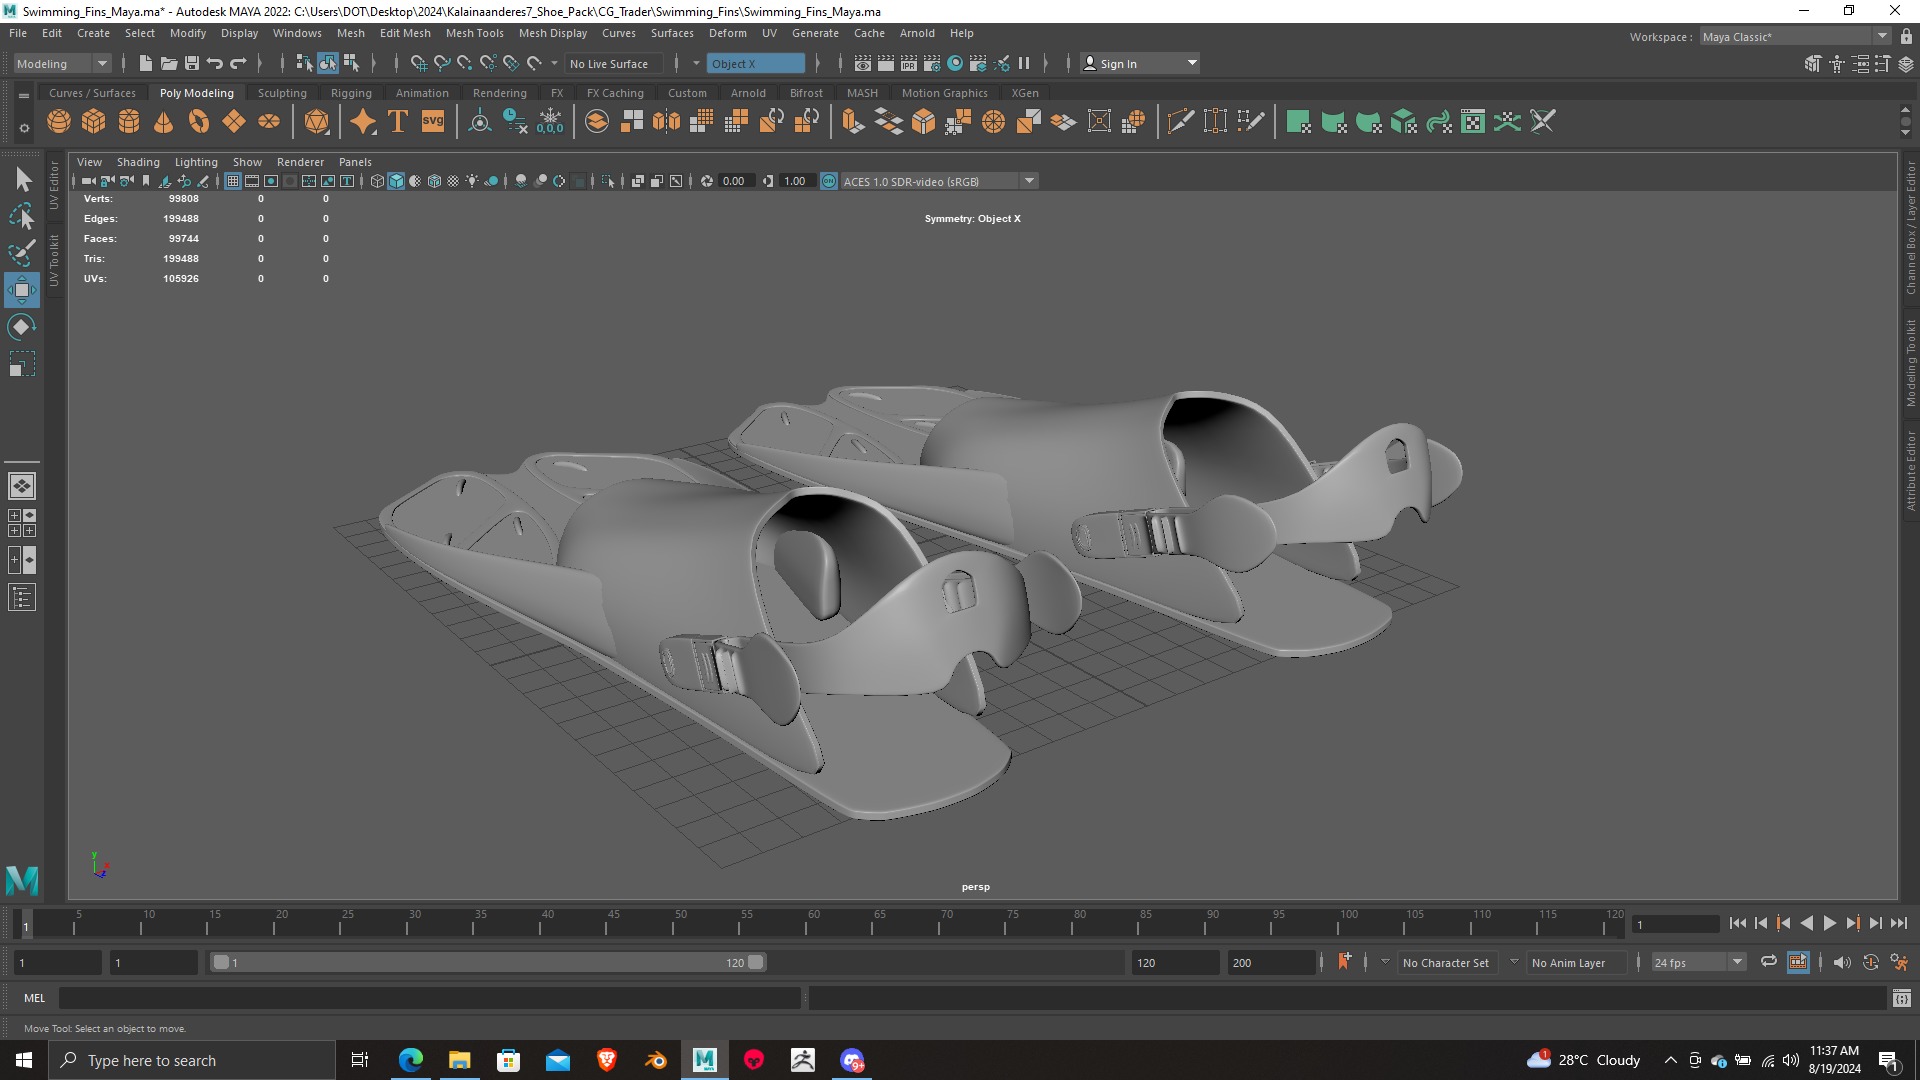The height and width of the screenshot is (1080, 1920).
Task: Switch MEL command line language button
Action: [x=34, y=997]
